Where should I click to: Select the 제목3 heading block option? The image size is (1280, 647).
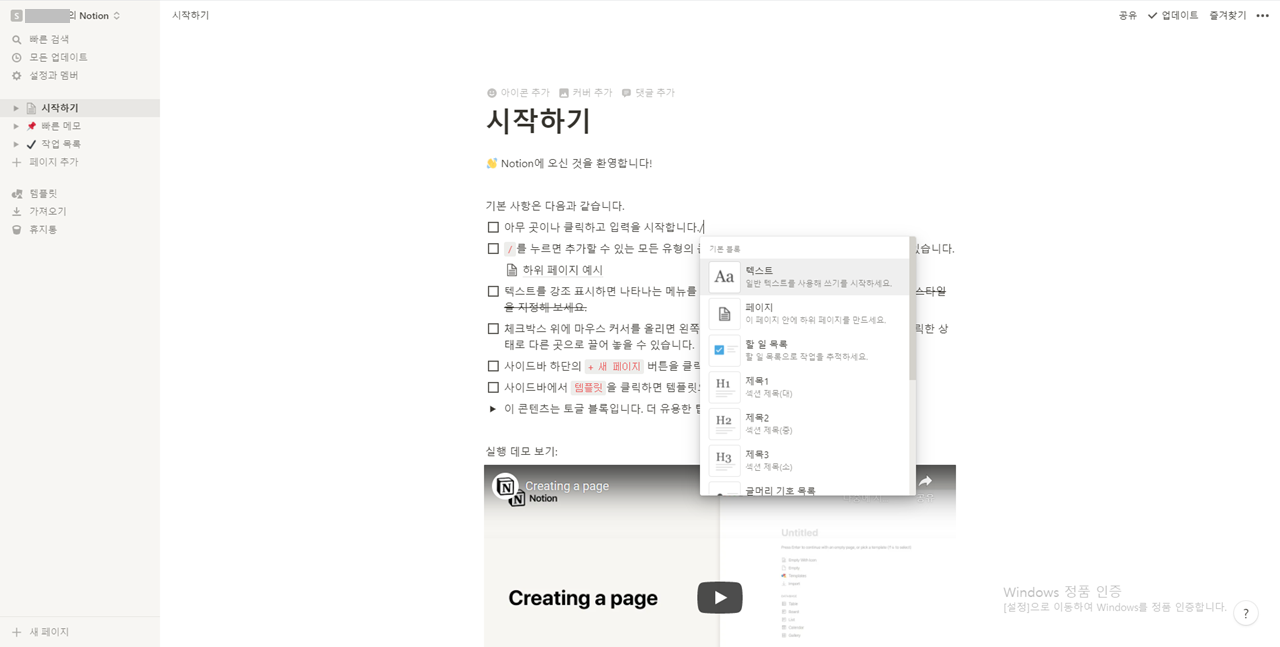[805, 461]
